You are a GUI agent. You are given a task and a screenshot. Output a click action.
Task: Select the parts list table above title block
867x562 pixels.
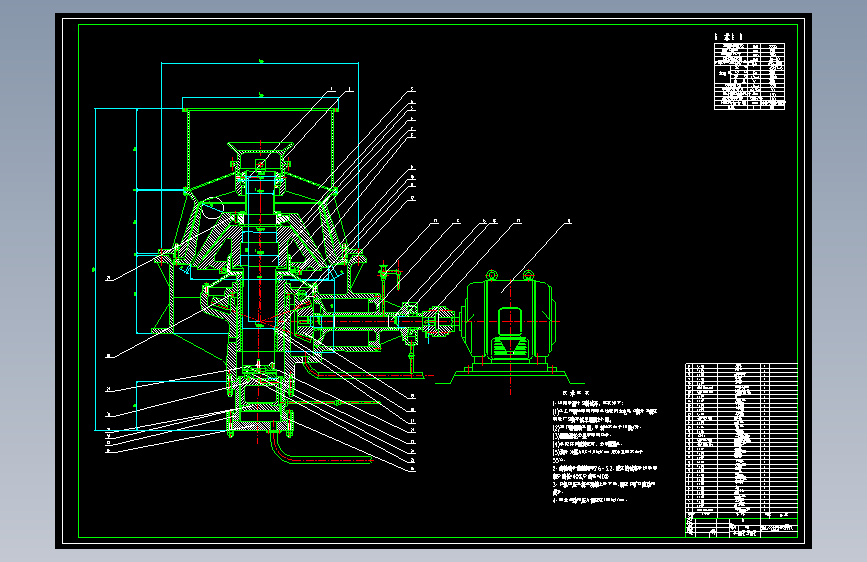741,439
